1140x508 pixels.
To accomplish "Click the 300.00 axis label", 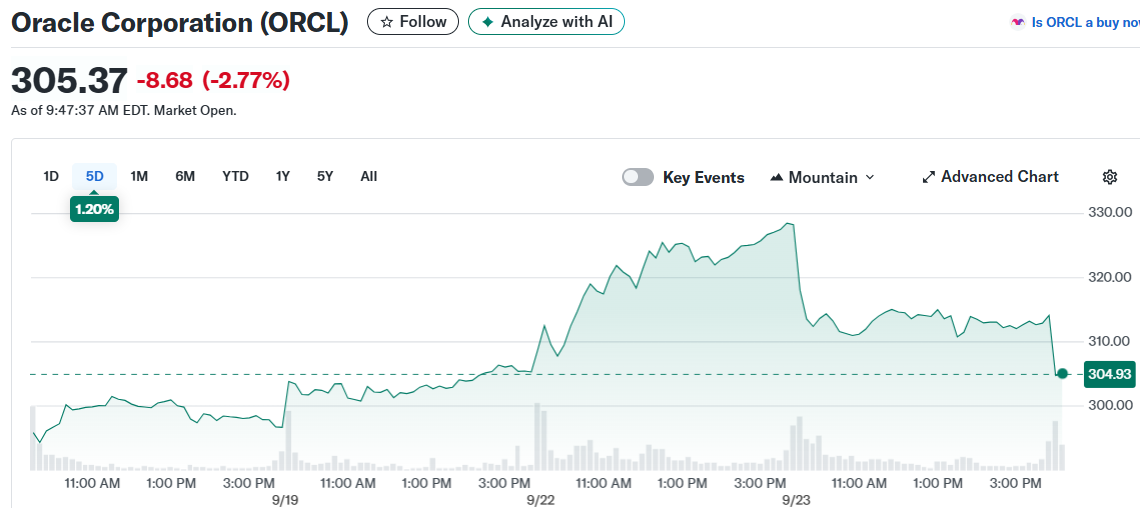I will click(1109, 405).
